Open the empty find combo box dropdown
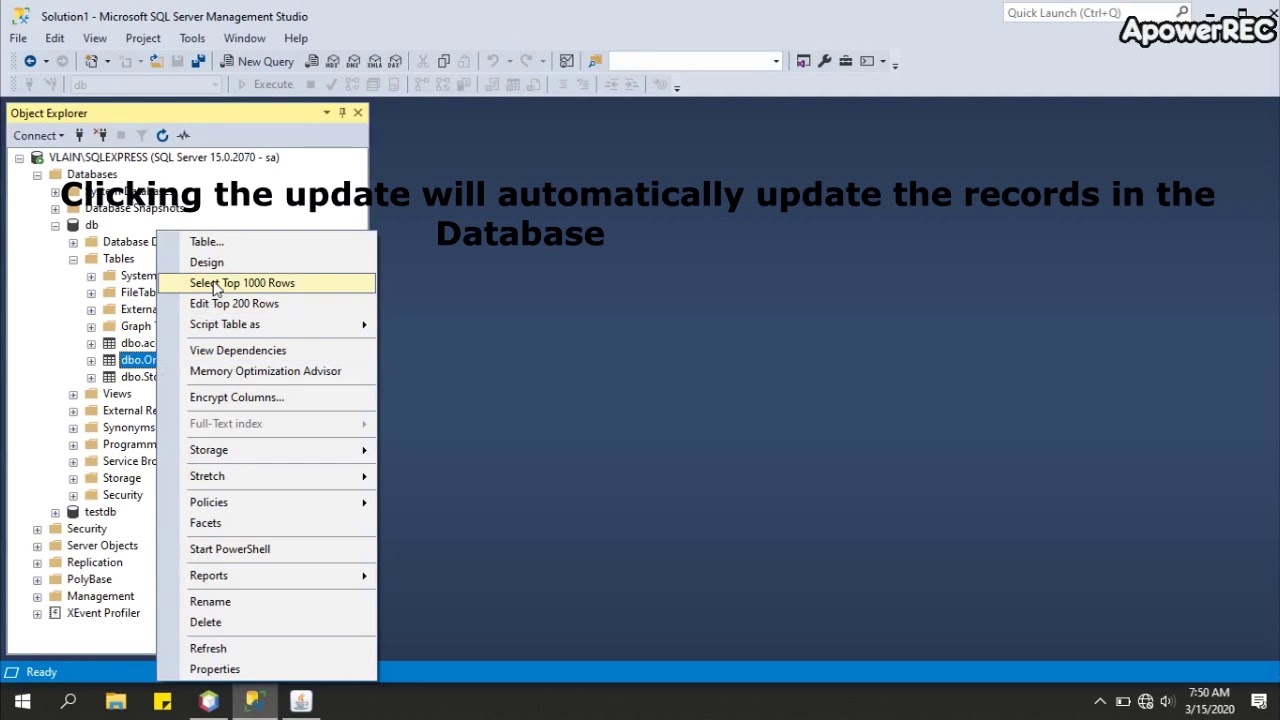The width and height of the screenshot is (1280, 720). pyautogui.click(x=775, y=61)
